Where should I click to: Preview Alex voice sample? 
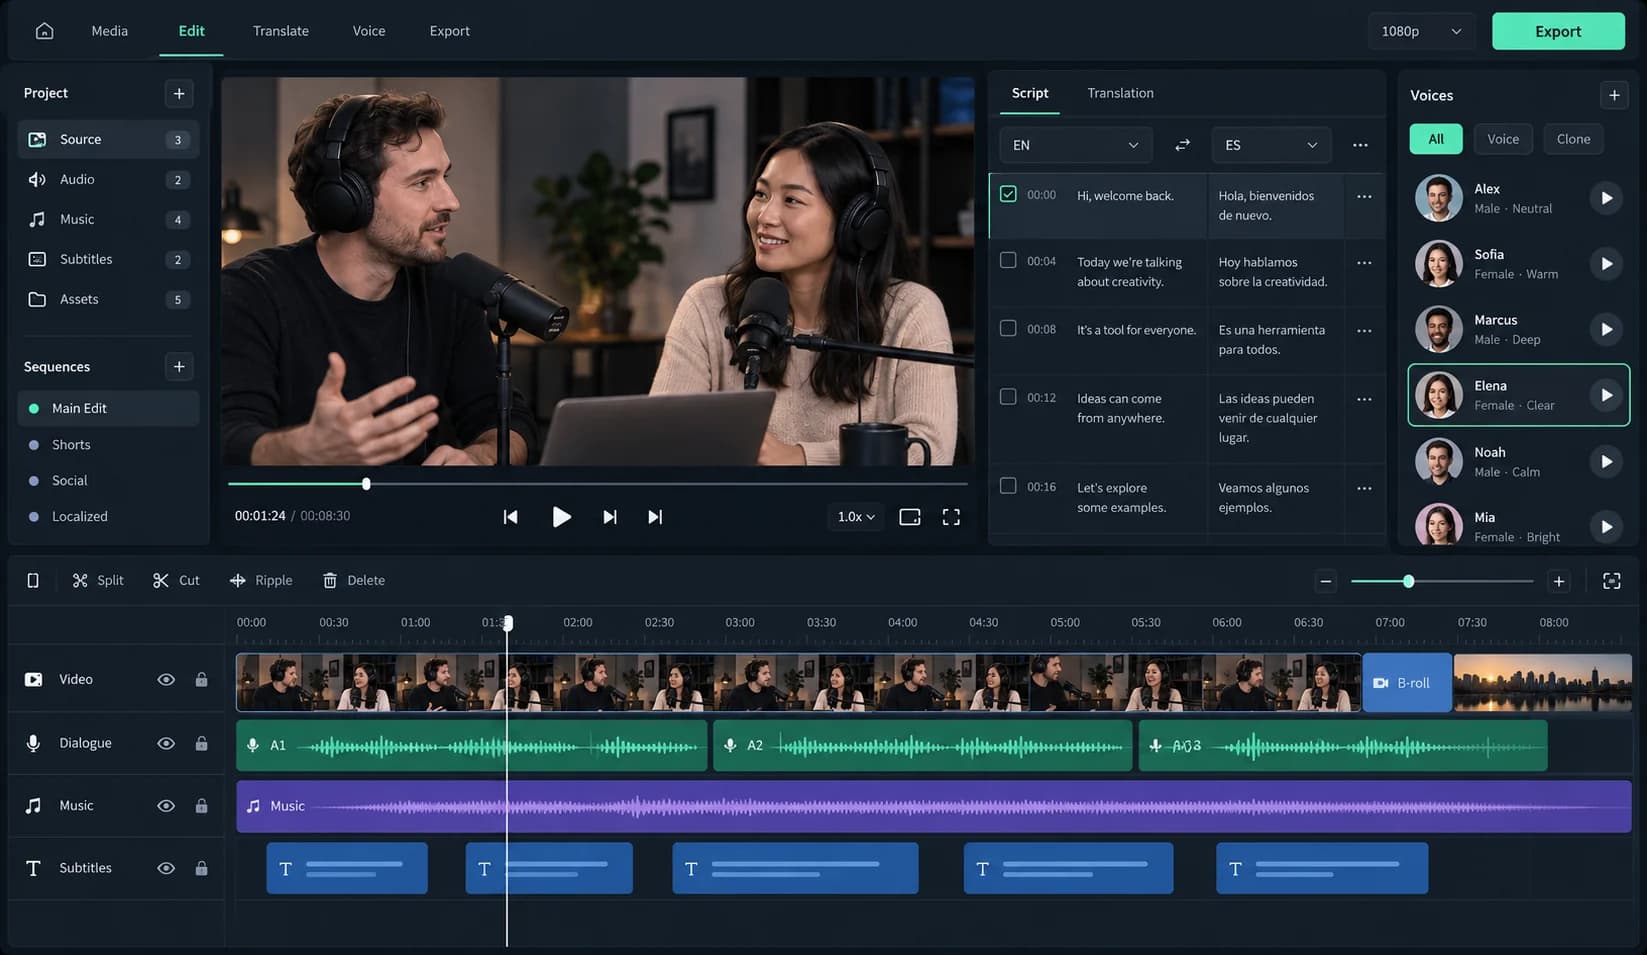1606,198
